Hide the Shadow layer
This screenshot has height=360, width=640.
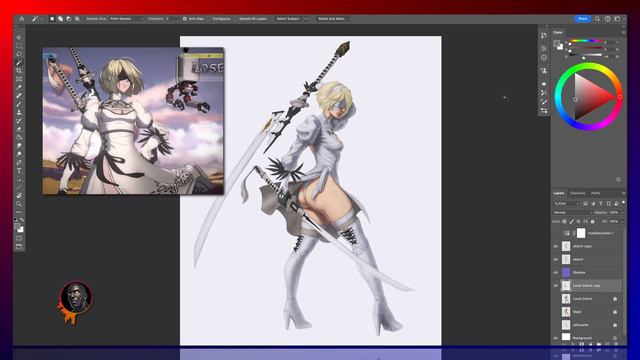coord(556,273)
